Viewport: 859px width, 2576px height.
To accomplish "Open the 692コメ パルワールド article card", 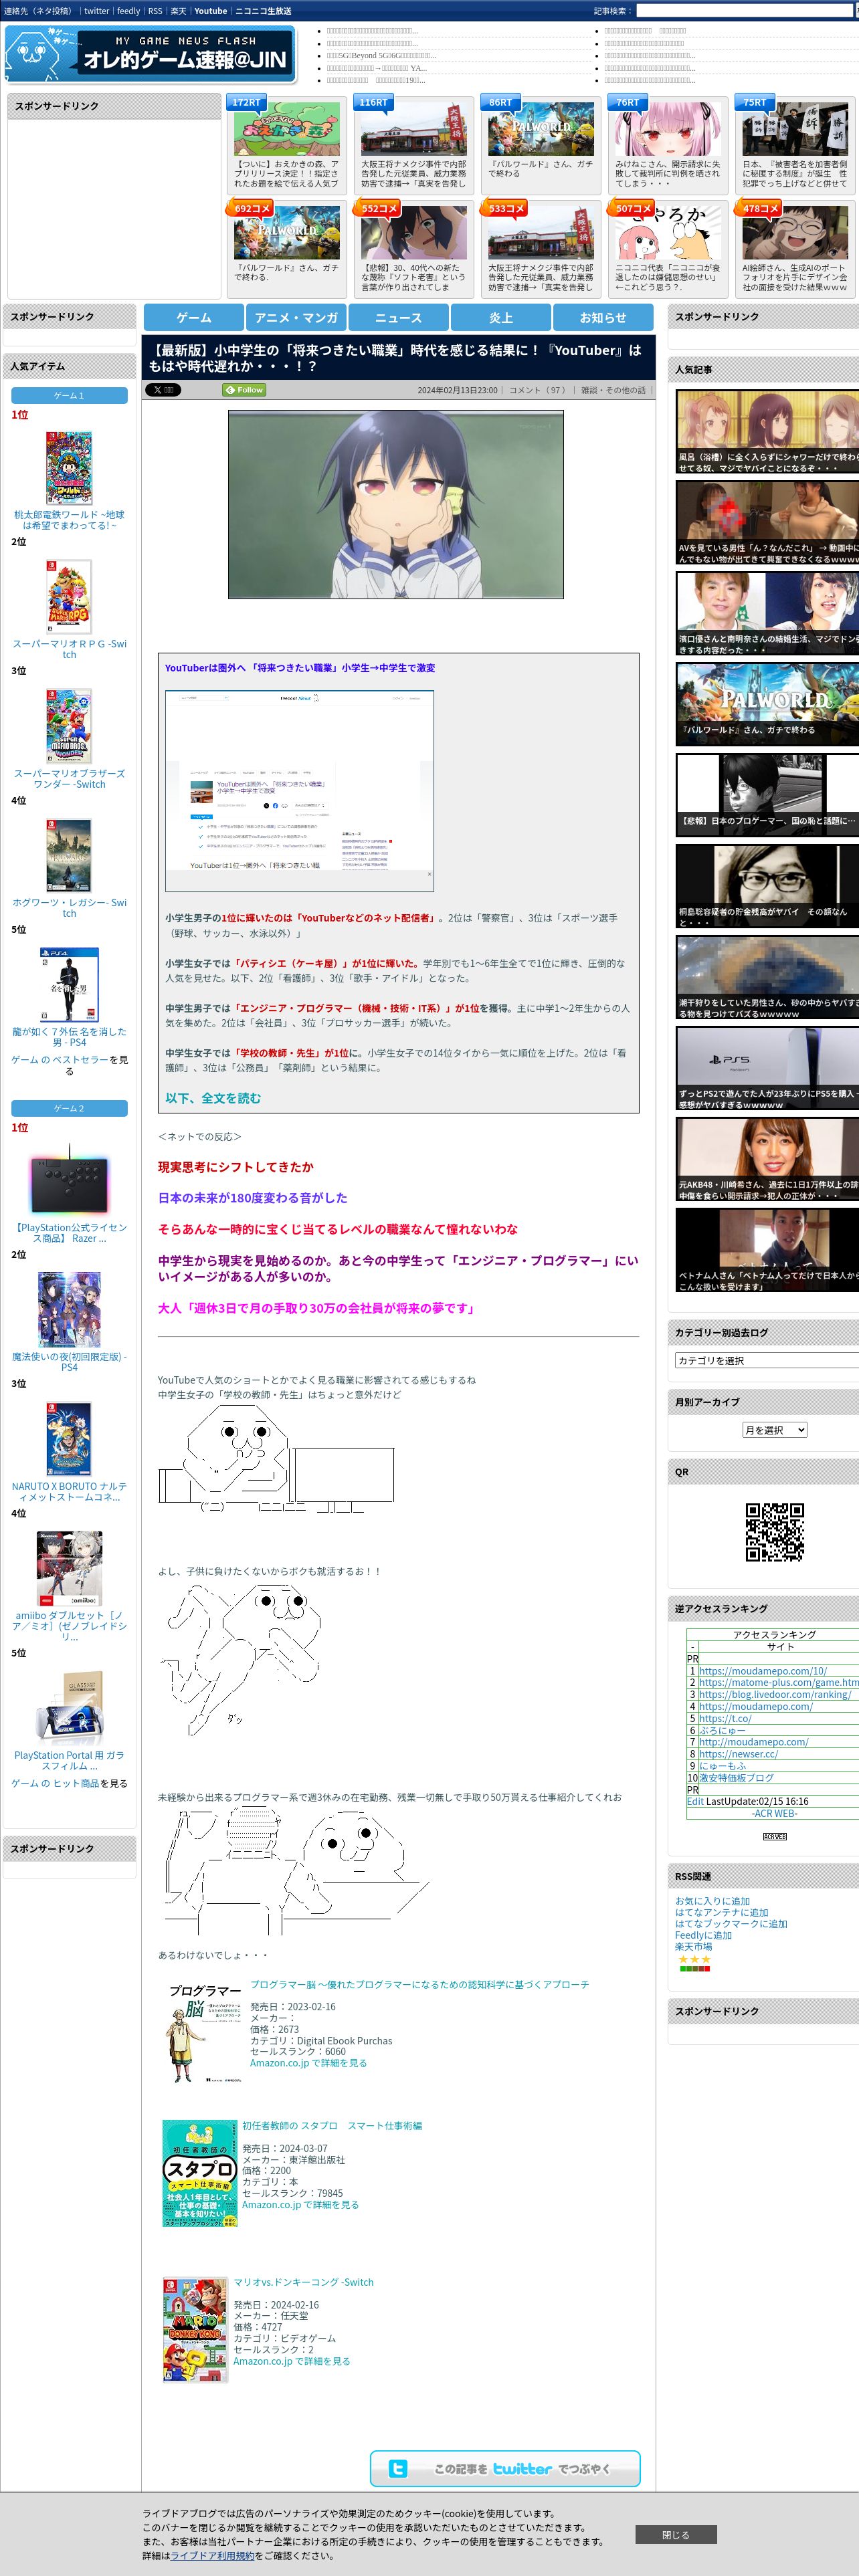I will click(x=286, y=248).
